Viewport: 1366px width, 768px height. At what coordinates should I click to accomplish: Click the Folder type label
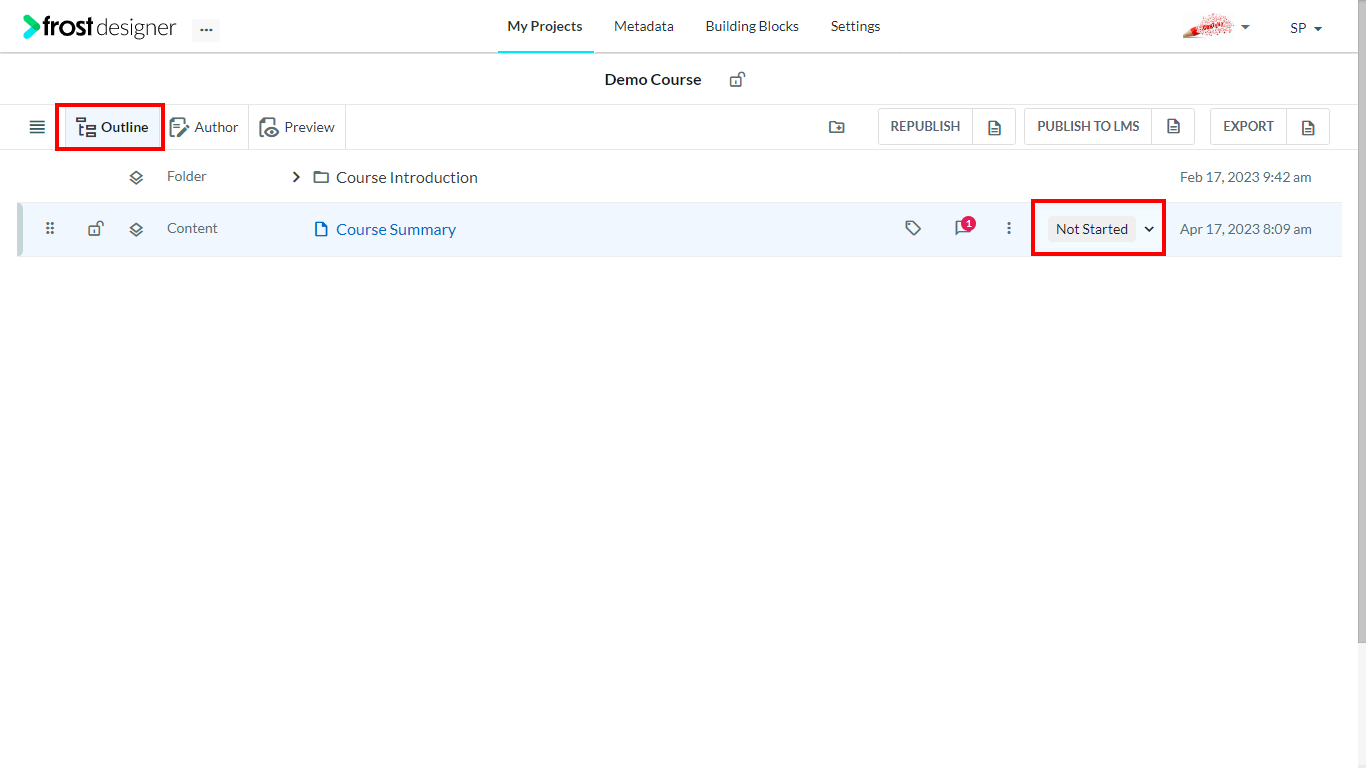click(187, 177)
